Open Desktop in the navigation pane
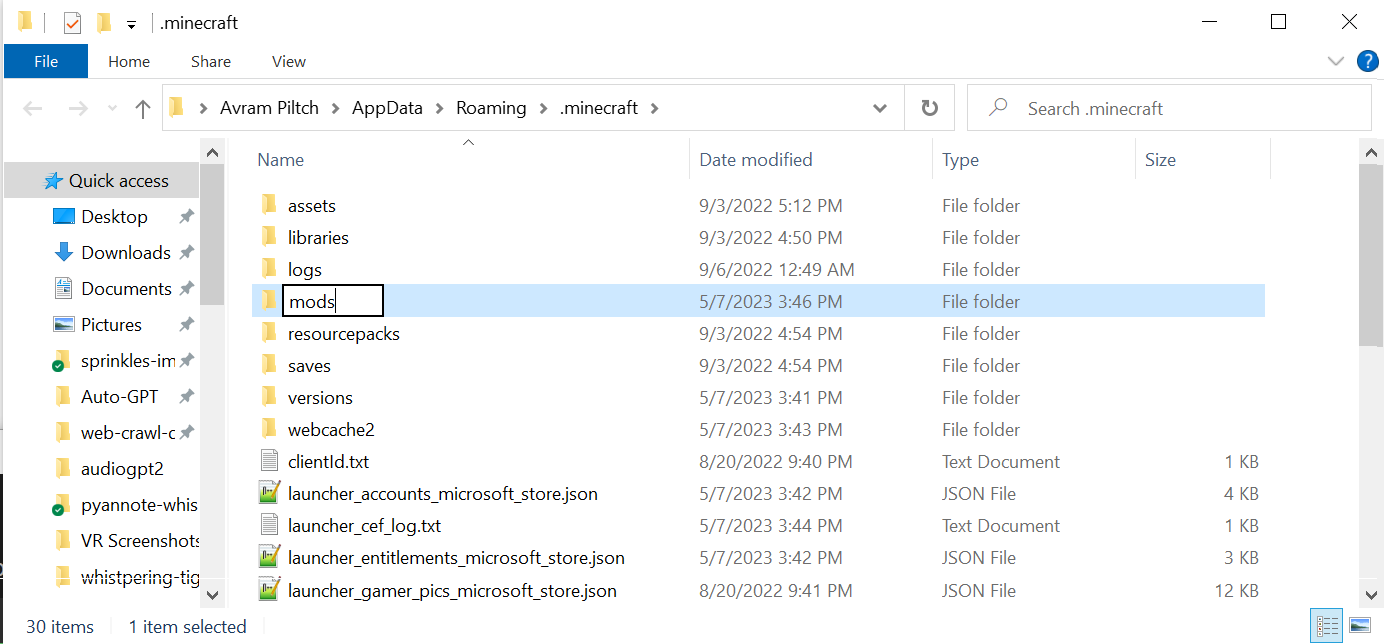 pyautogui.click(x=114, y=217)
